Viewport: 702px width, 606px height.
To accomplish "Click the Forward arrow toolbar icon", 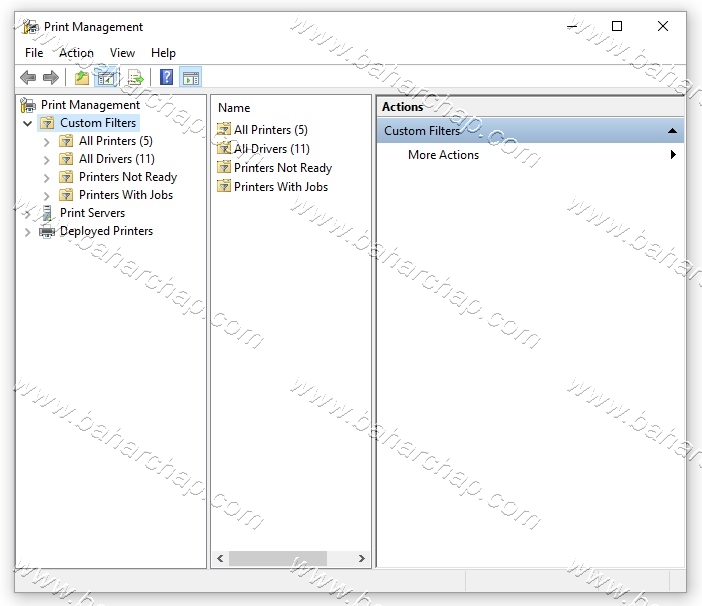I will (51, 77).
